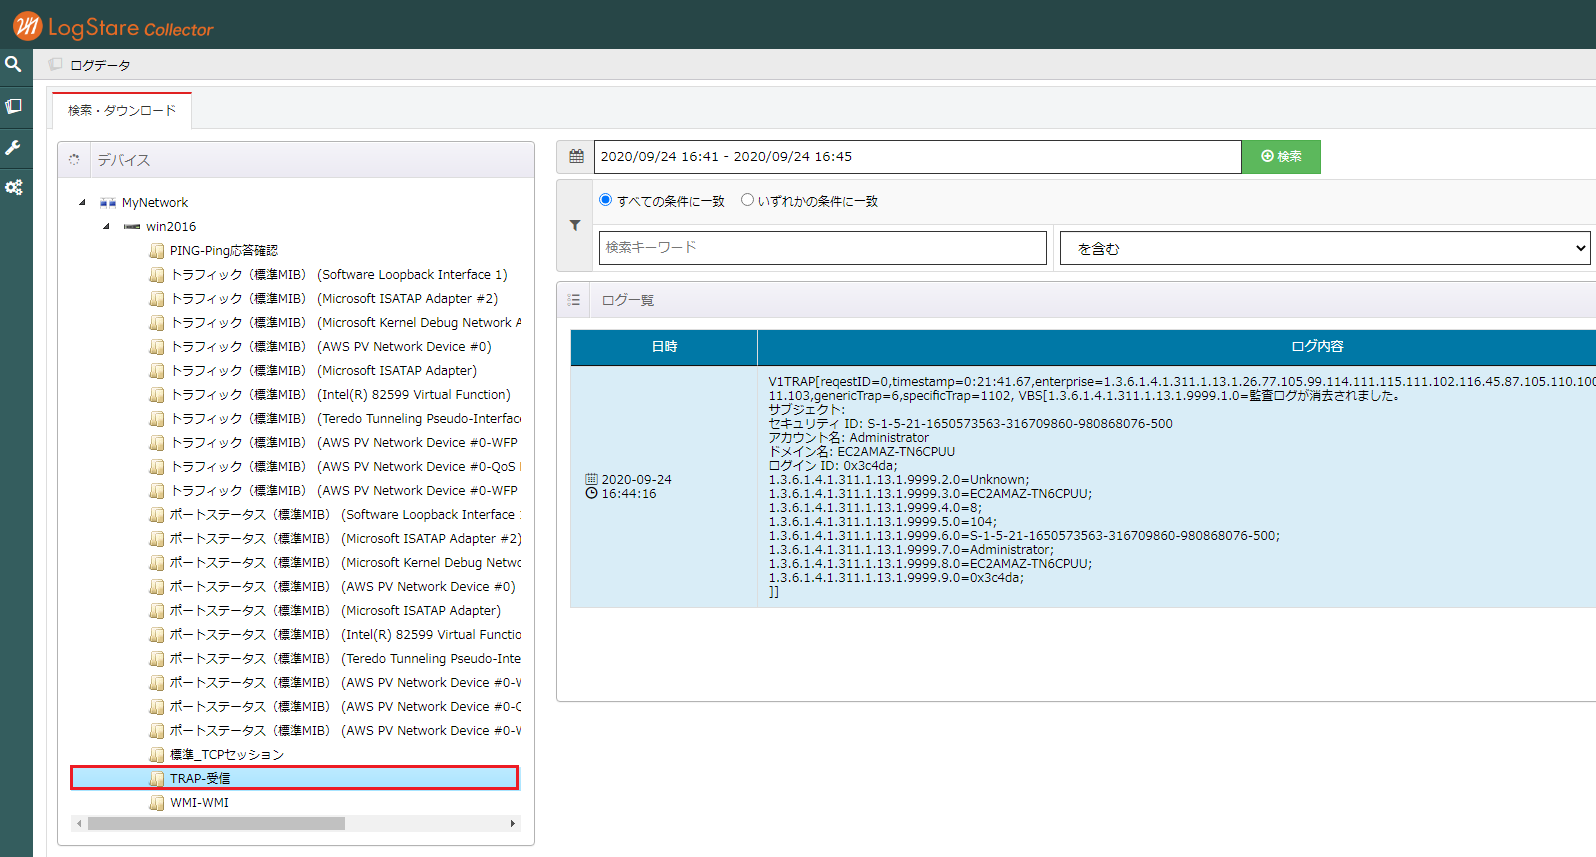Image resolution: width=1596 pixels, height=857 pixels.
Task: Click the ログ一覧 panel title
Action: pyautogui.click(x=628, y=300)
